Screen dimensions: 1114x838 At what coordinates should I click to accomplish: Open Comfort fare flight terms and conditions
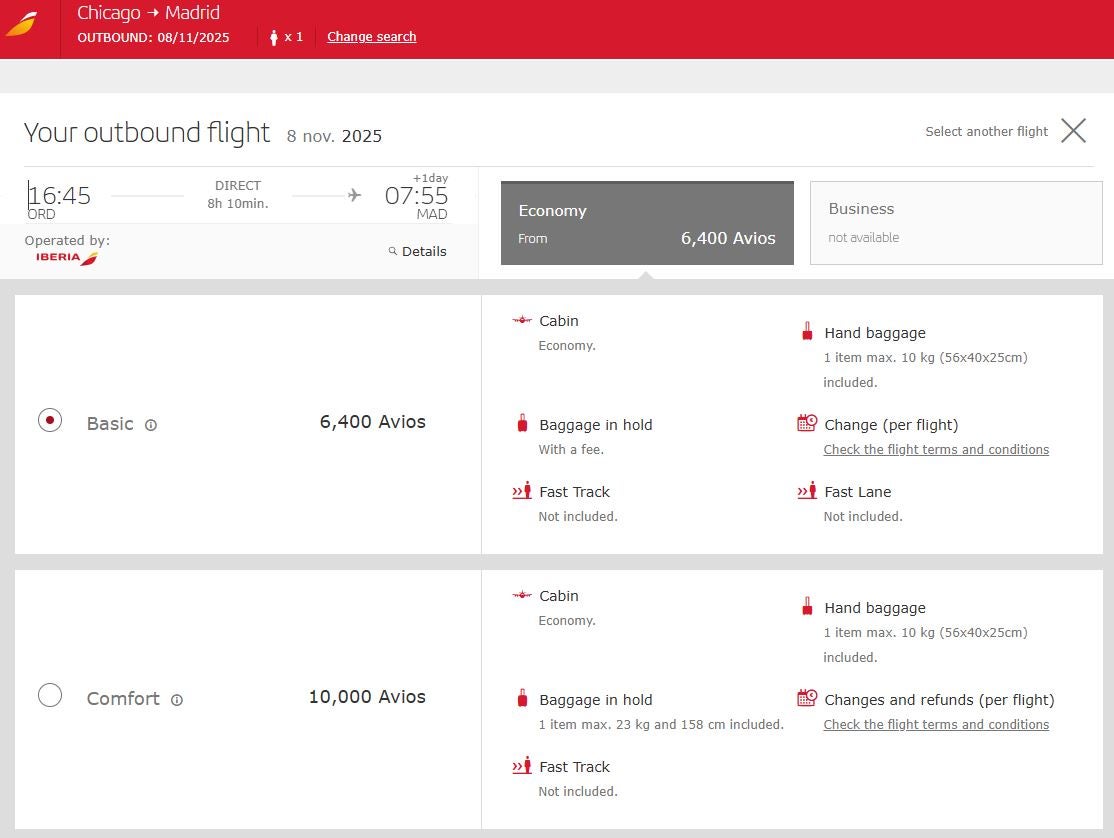click(936, 725)
